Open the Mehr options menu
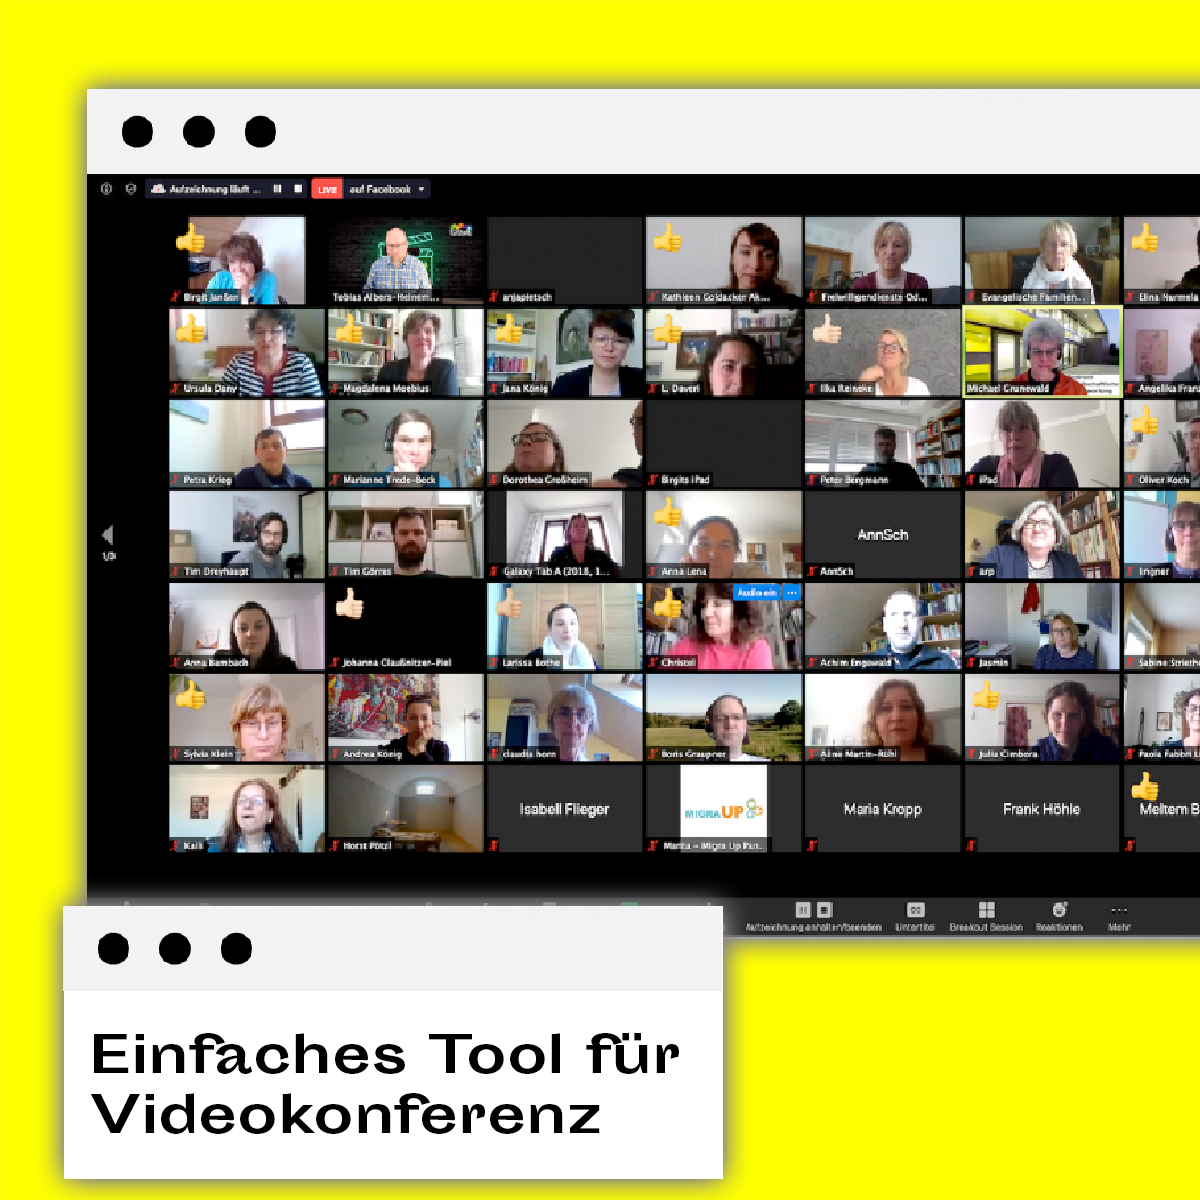Viewport: 1200px width, 1200px height. pos(1119,915)
